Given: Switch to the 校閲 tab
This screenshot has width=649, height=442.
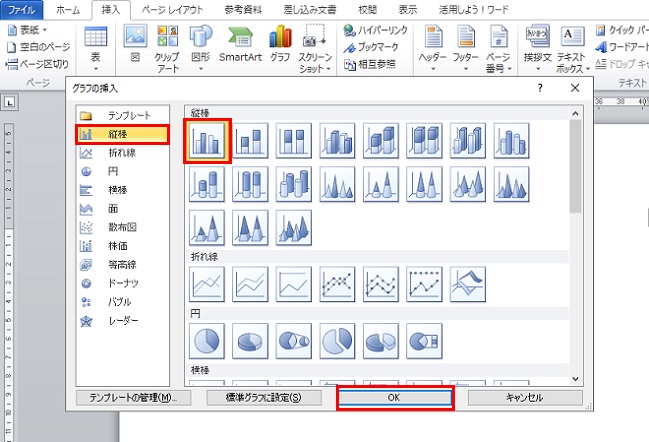Looking at the screenshot, I should 367,10.
